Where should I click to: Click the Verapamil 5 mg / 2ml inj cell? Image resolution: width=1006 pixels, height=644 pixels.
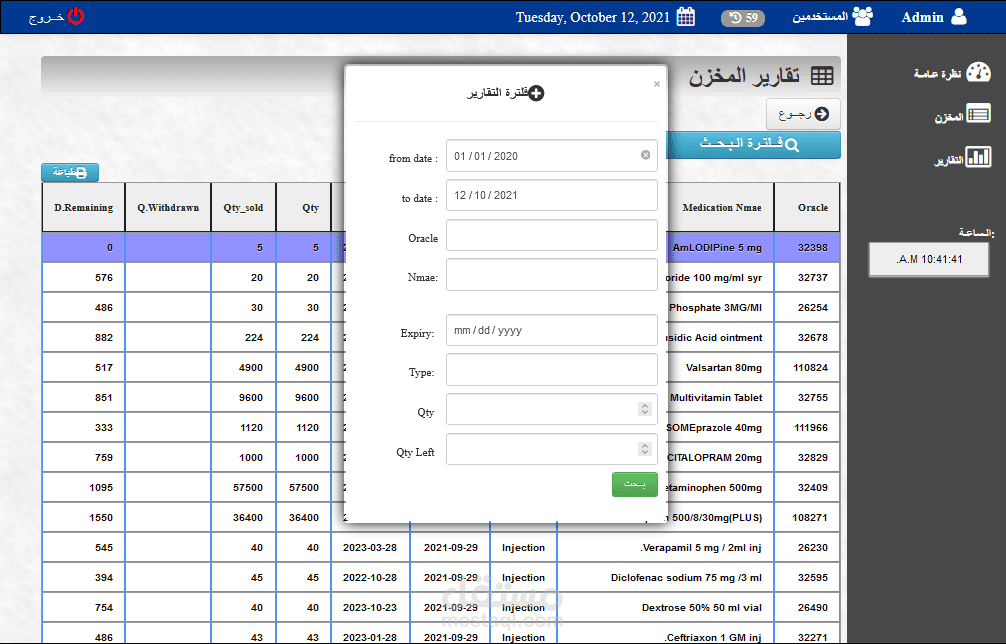coord(665,548)
